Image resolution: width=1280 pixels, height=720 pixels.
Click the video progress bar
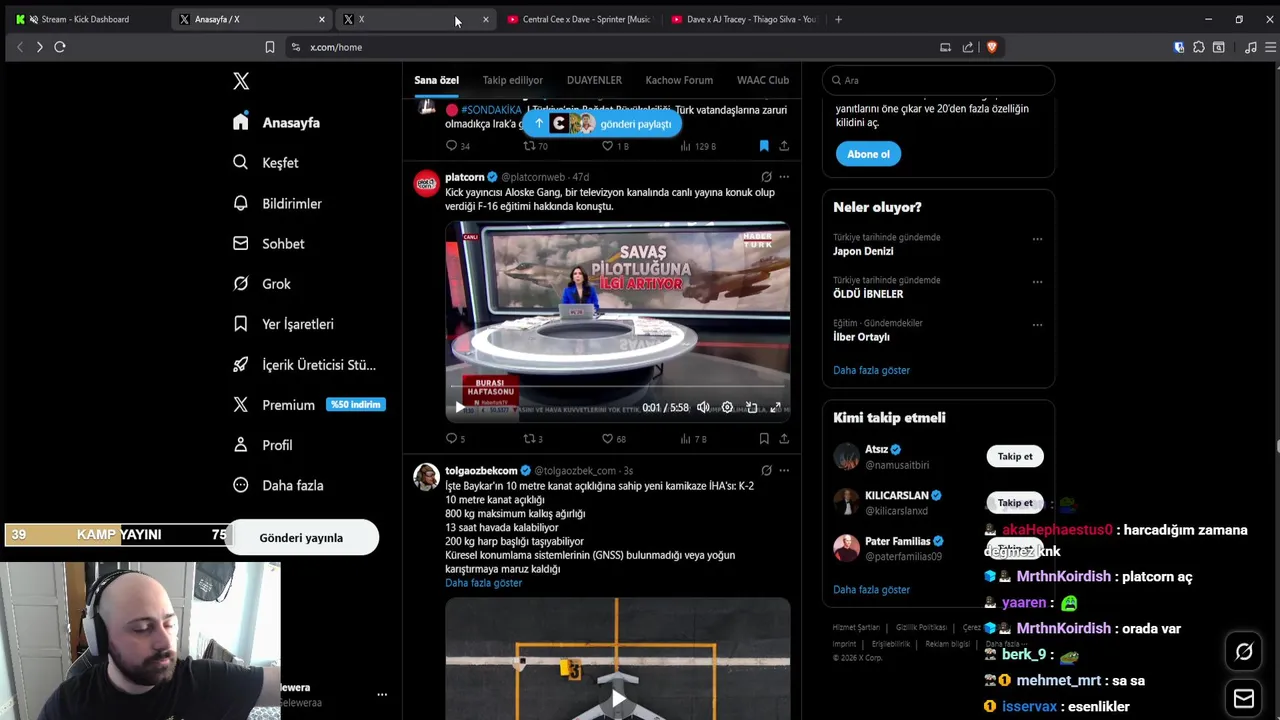coord(618,386)
